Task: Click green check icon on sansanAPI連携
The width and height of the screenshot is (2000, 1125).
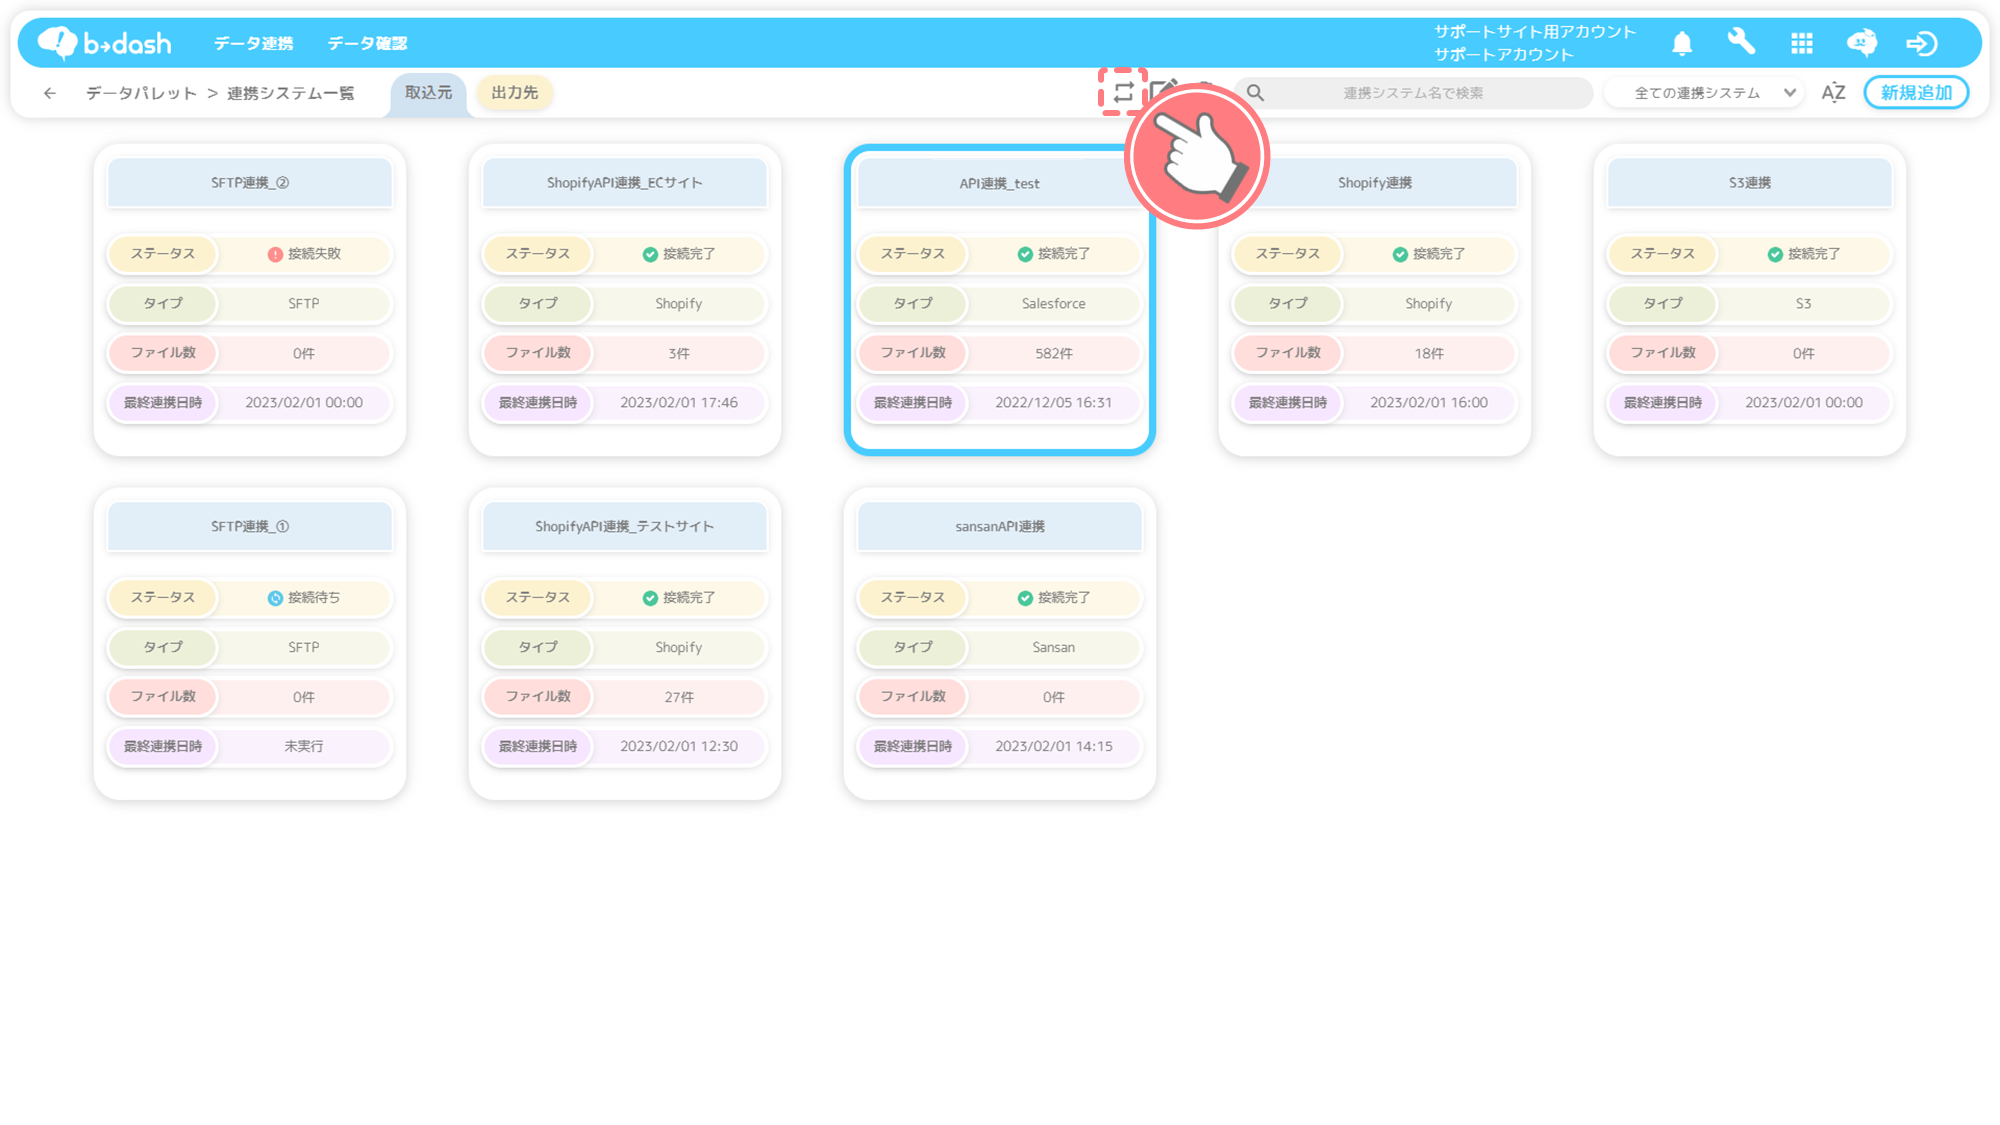Action: click(x=1025, y=598)
